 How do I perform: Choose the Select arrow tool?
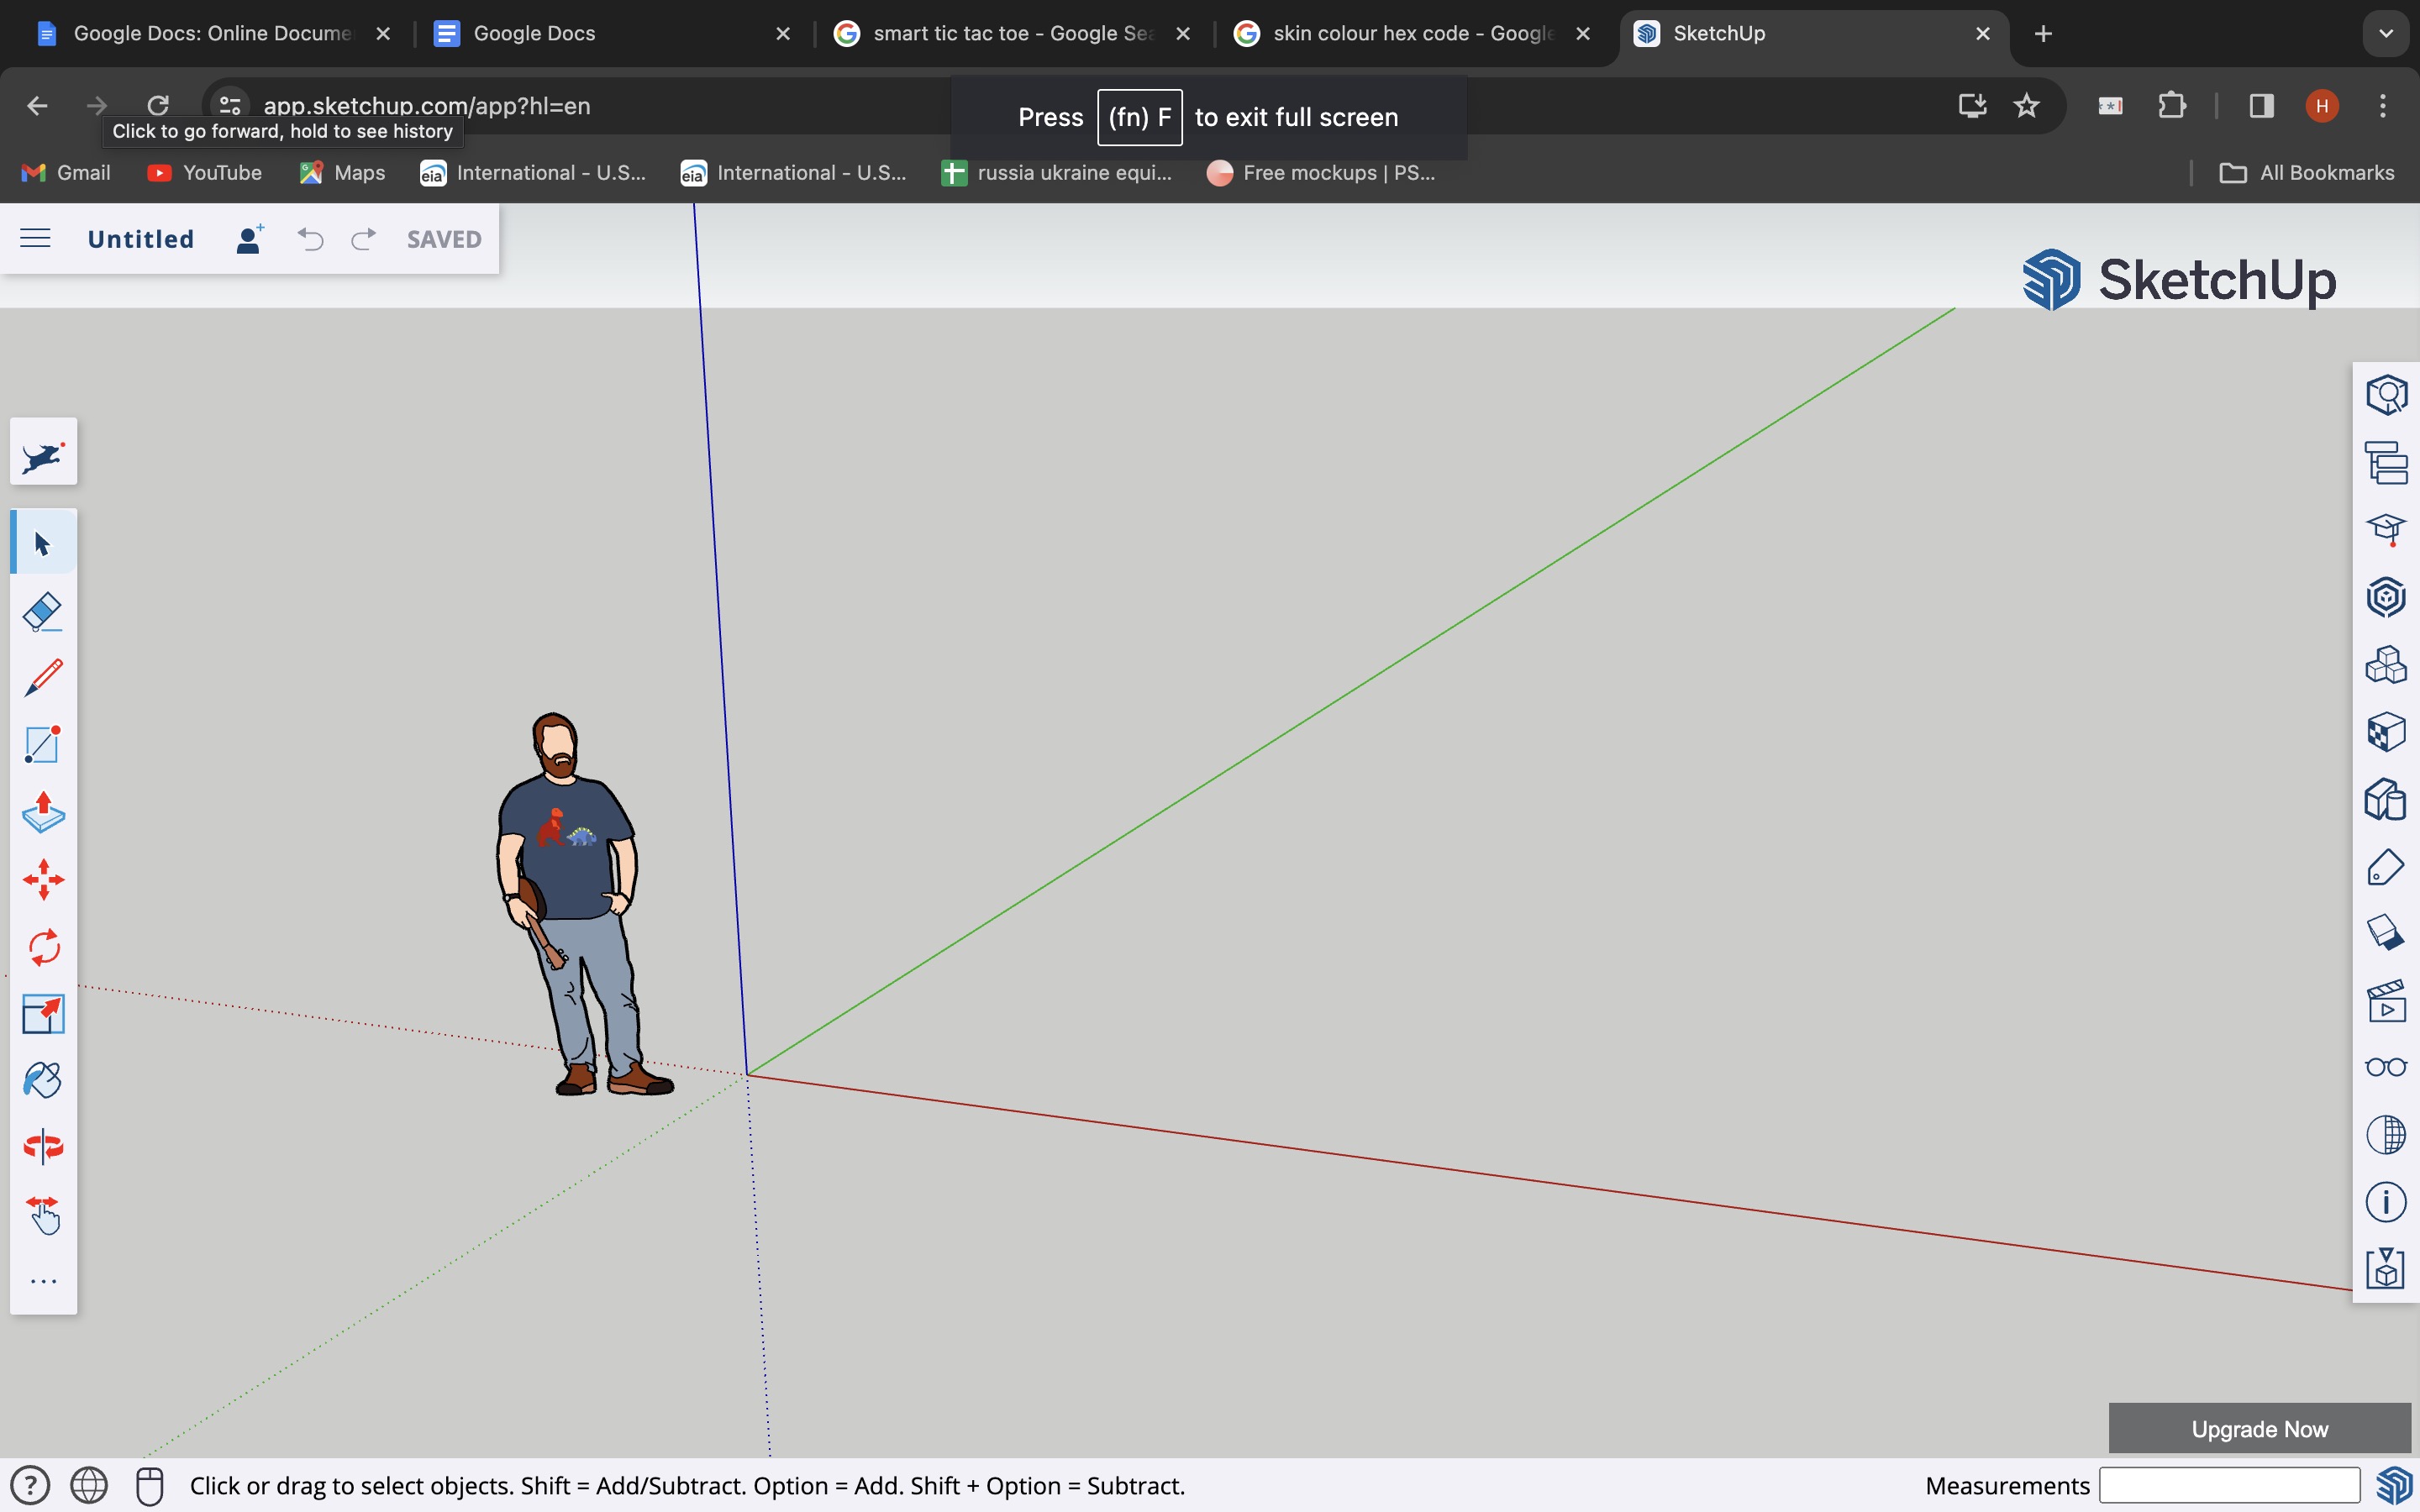coord(43,543)
